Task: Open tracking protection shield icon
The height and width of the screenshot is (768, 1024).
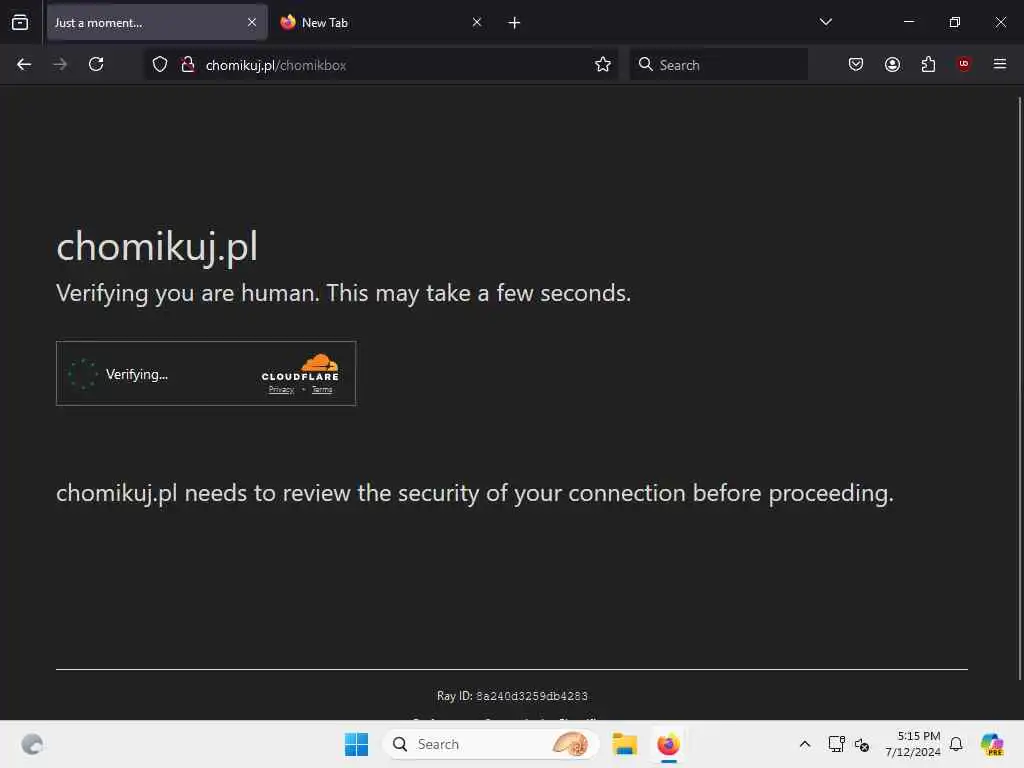Action: coord(160,64)
